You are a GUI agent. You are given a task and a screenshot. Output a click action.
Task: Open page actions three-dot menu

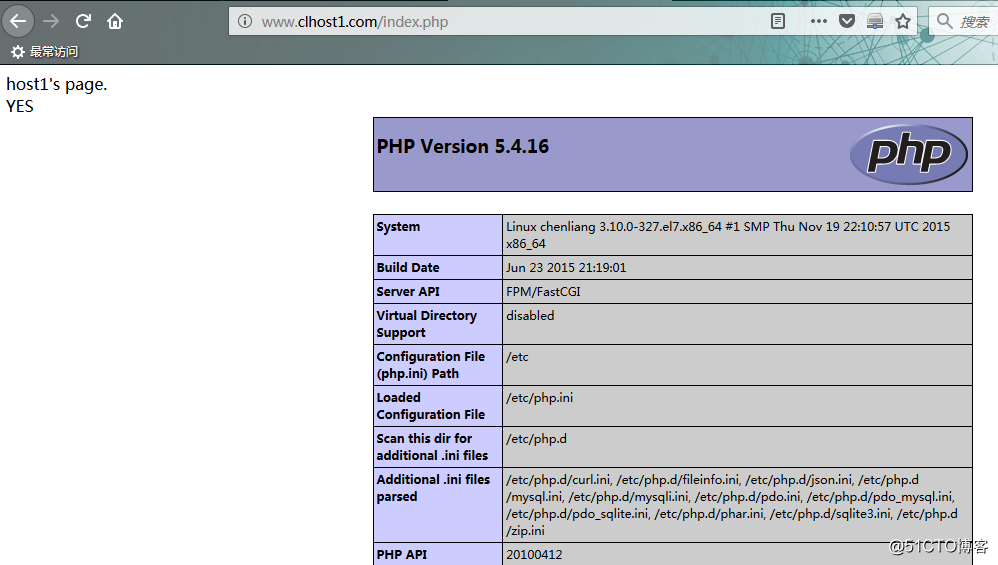tap(819, 22)
